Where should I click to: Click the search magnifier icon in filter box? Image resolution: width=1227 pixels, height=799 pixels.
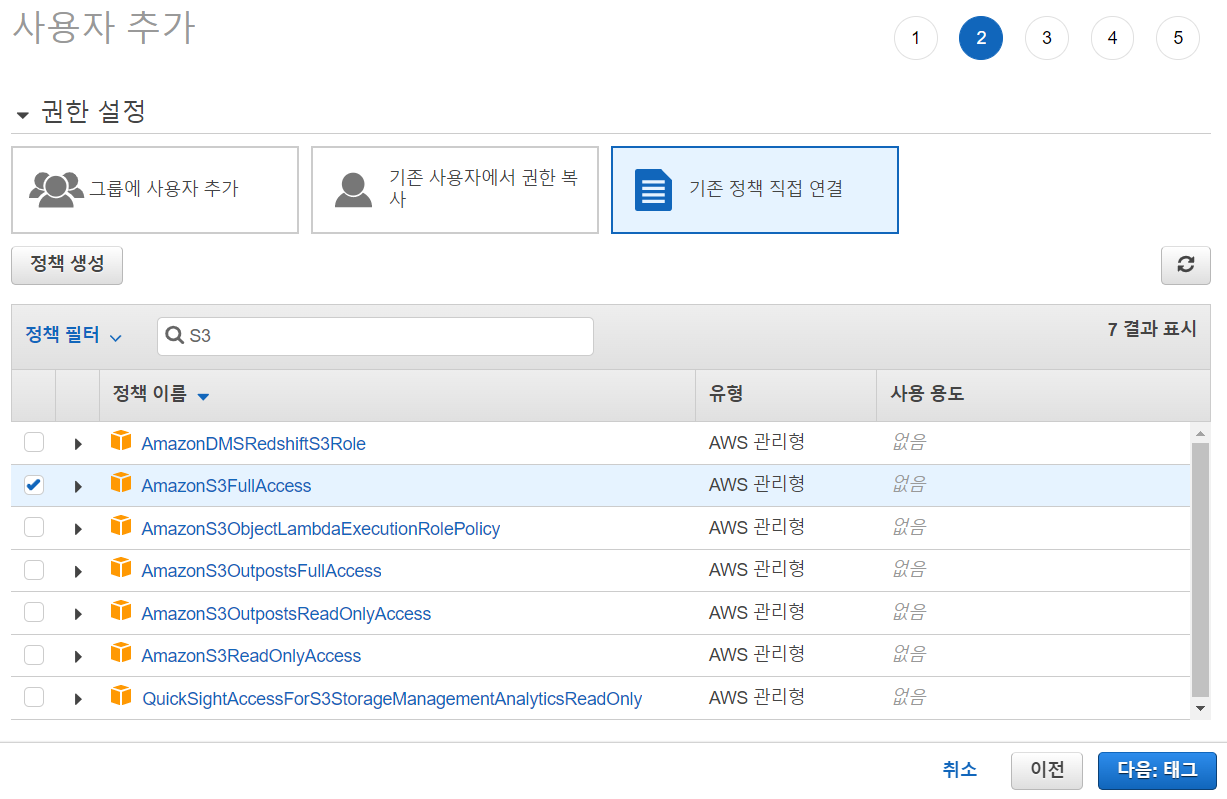174,336
